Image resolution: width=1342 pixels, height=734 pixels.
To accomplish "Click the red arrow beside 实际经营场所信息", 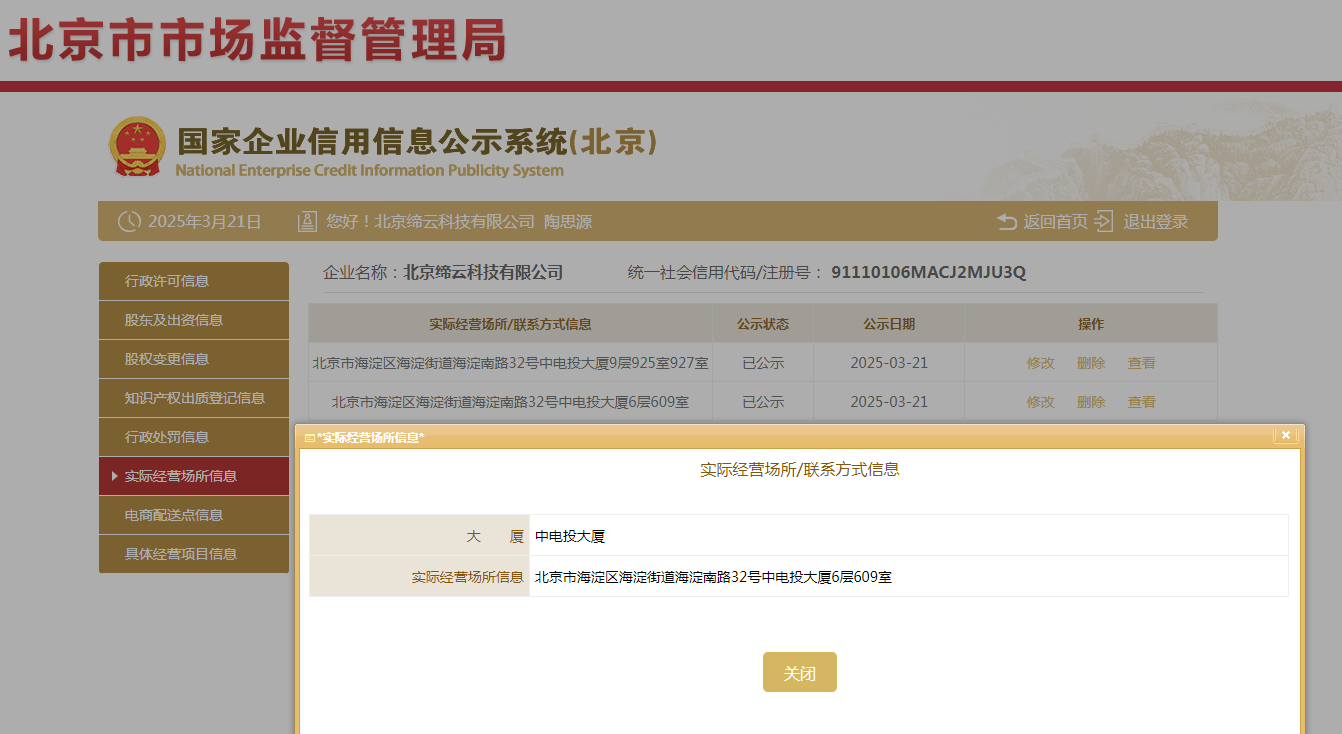I will [x=115, y=476].
